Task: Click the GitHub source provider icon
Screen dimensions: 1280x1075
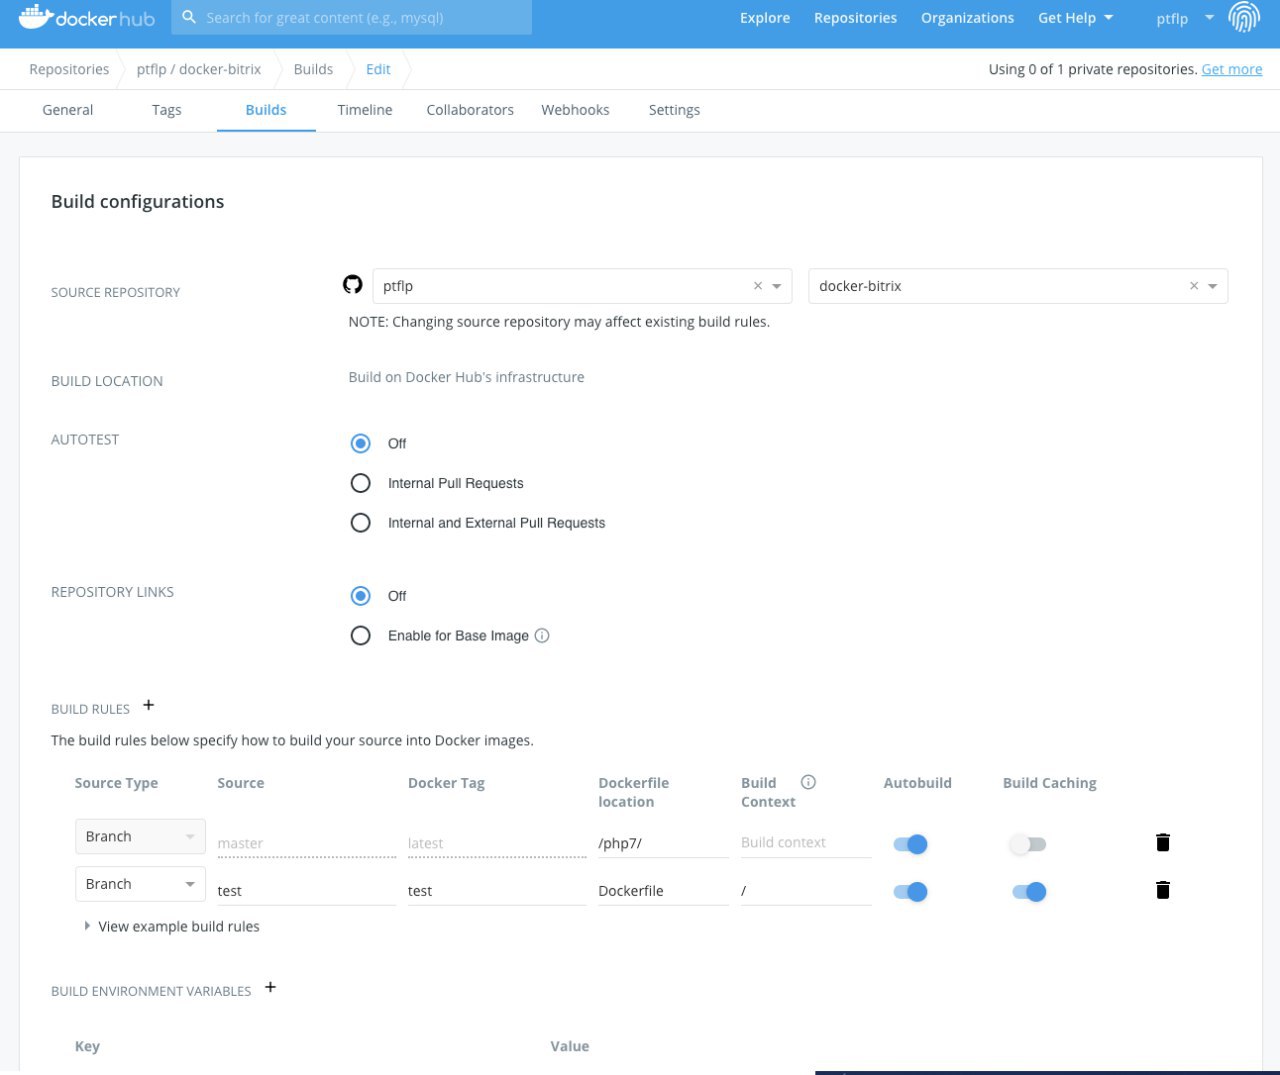Action: click(x=352, y=285)
